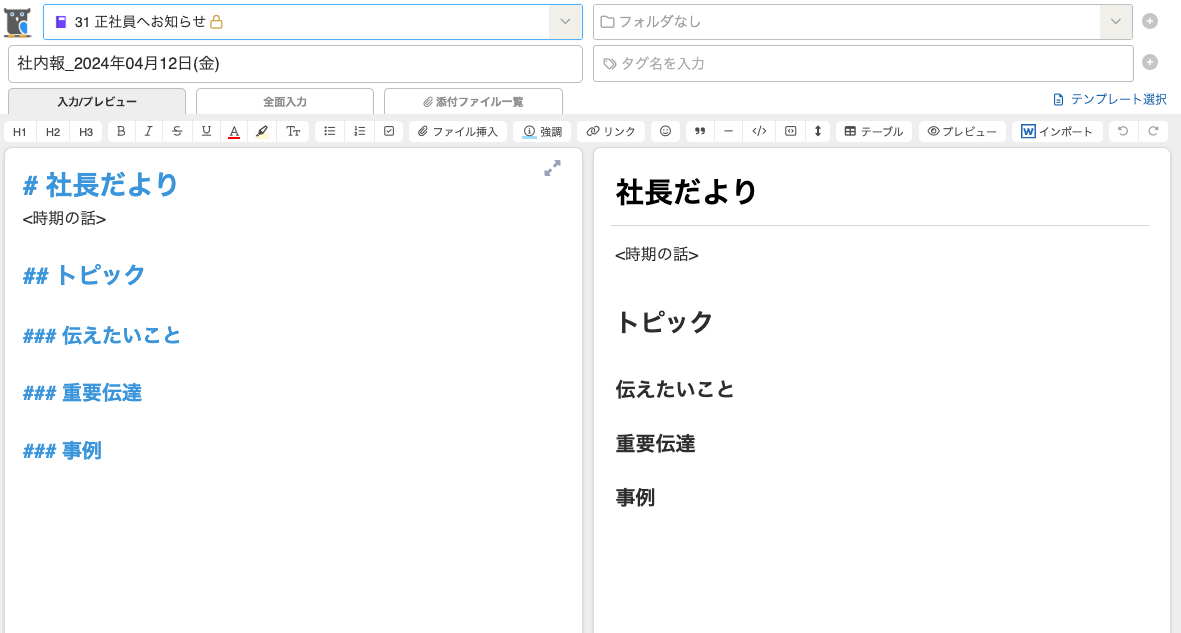Expand the folder selector arrow
The width and height of the screenshot is (1181, 633).
pos(1115,22)
